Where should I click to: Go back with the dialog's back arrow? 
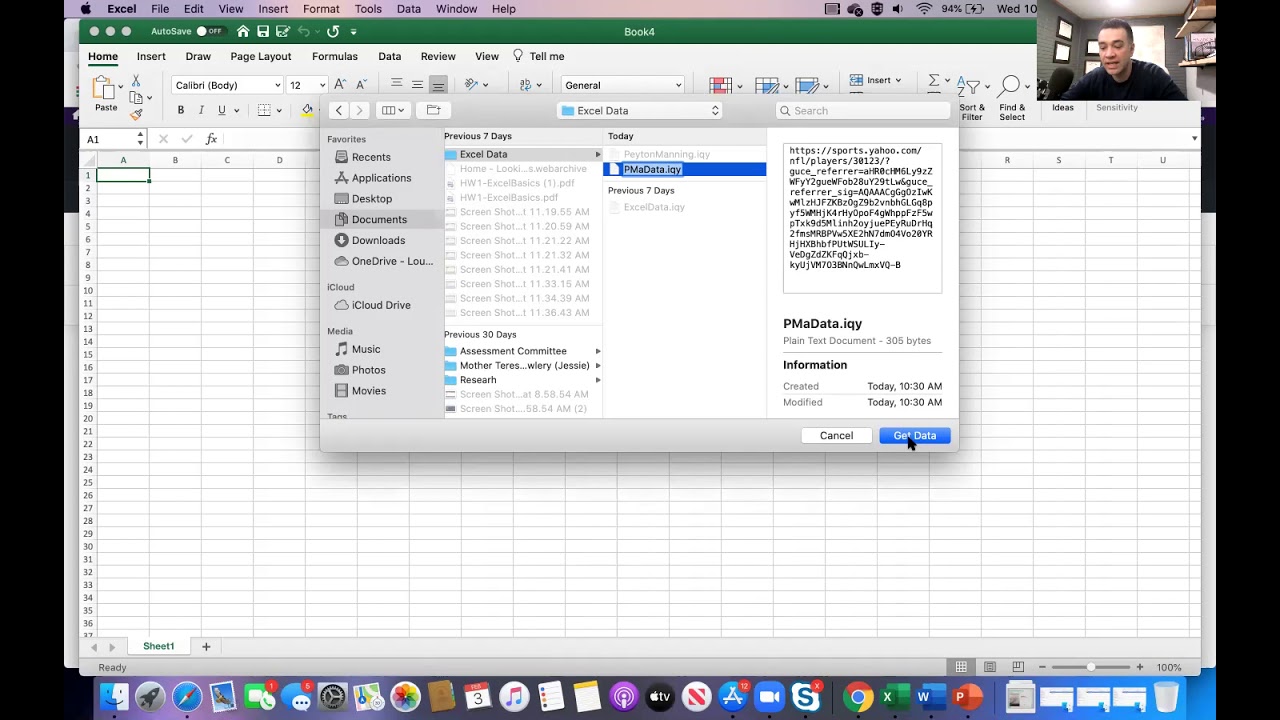point(339,110)
